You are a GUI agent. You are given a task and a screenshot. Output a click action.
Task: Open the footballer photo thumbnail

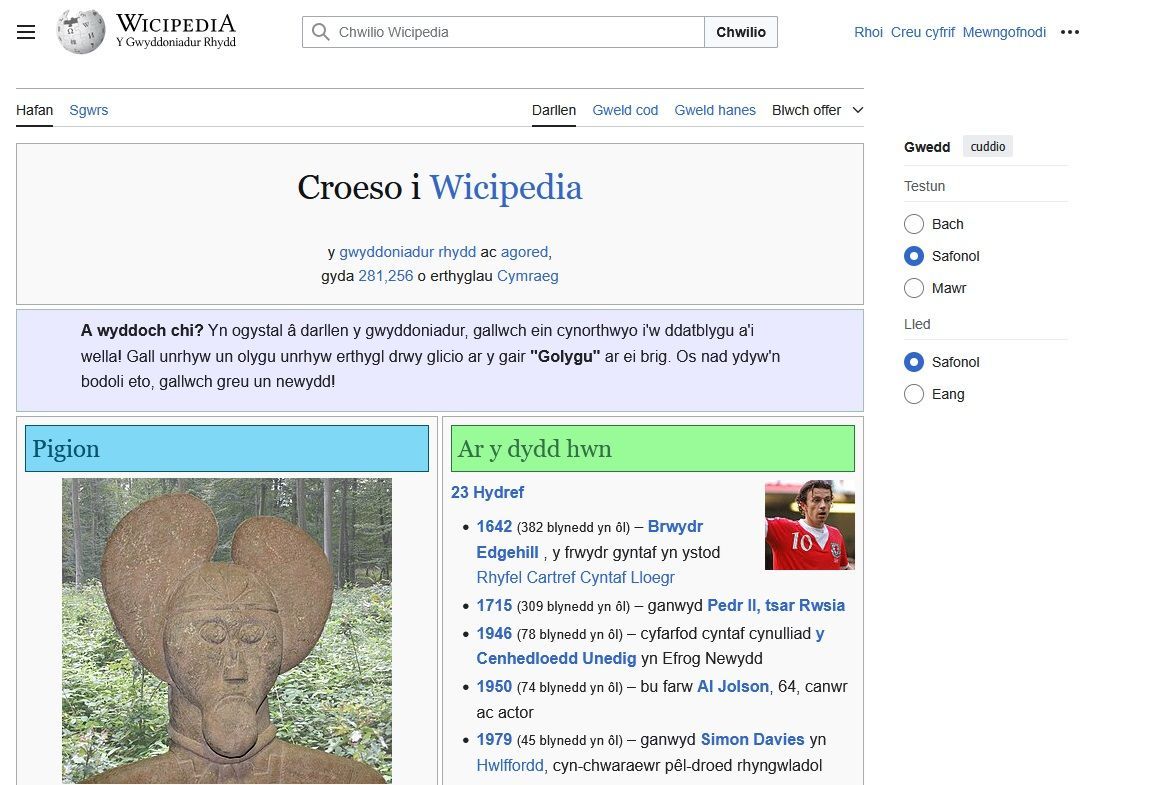click(810, 525)
